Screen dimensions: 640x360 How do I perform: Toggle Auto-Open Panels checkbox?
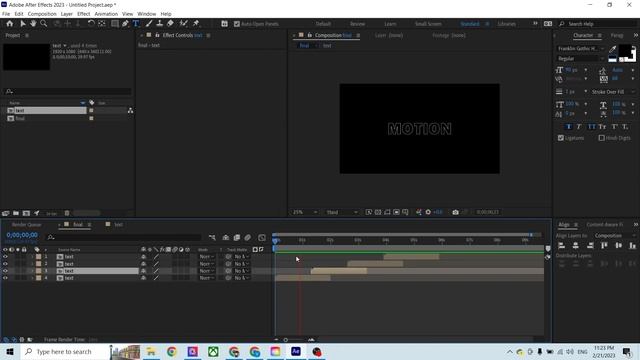[x=237, y=24]
